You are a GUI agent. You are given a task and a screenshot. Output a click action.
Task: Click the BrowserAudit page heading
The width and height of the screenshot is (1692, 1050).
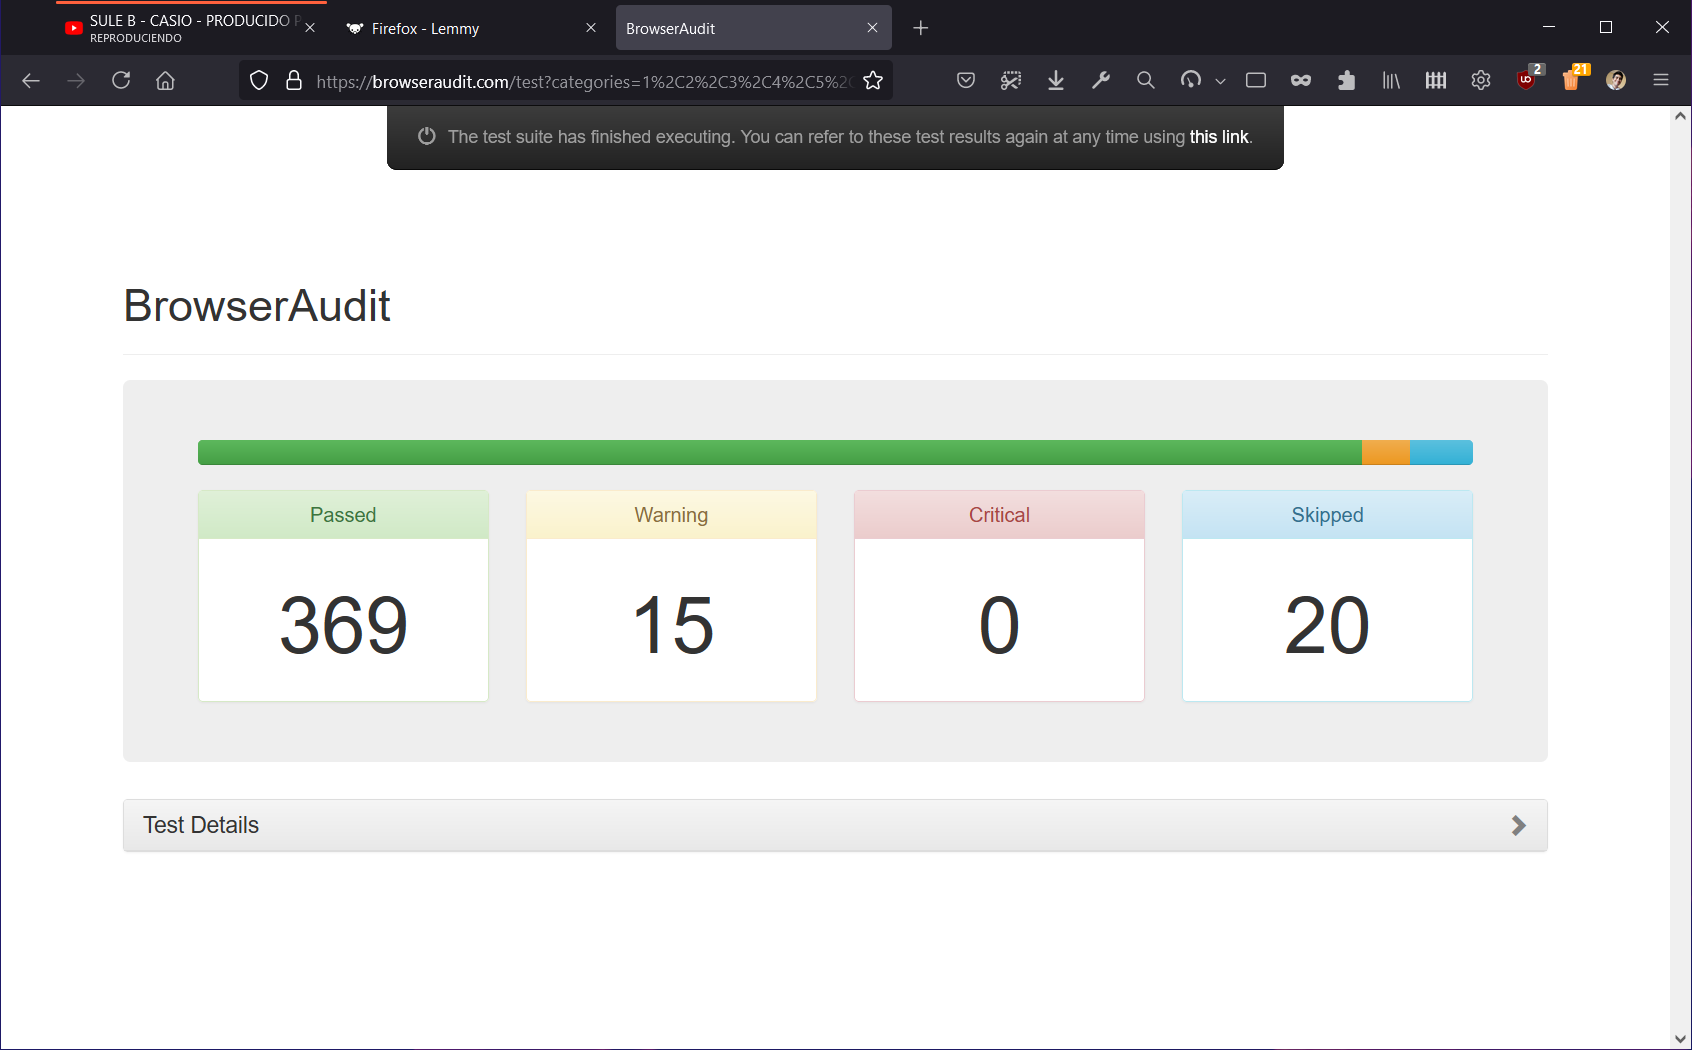point(257,306)
